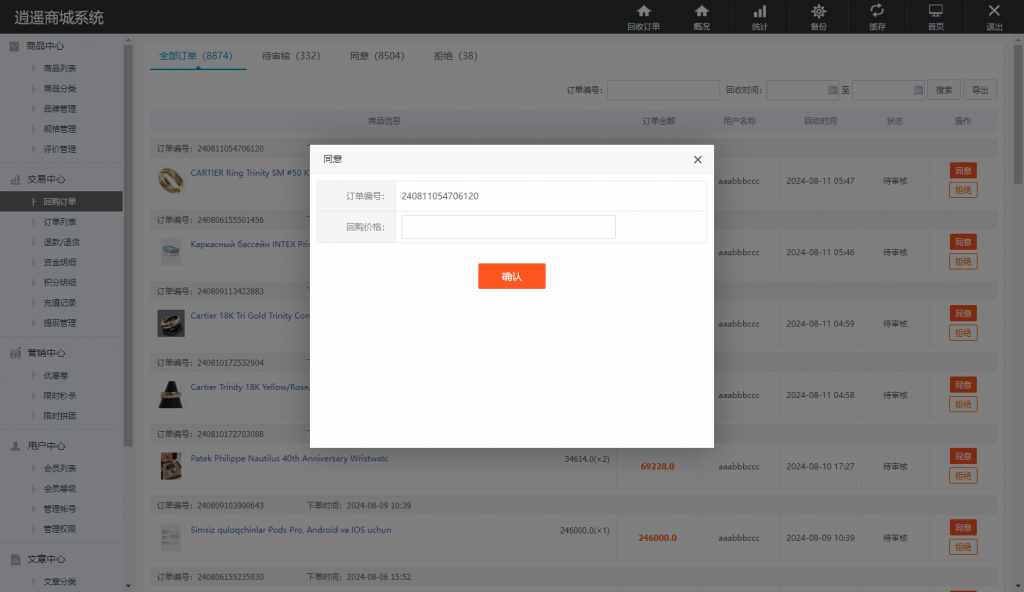Click the Patek Philippe watch thumbnail

[170, 466]
